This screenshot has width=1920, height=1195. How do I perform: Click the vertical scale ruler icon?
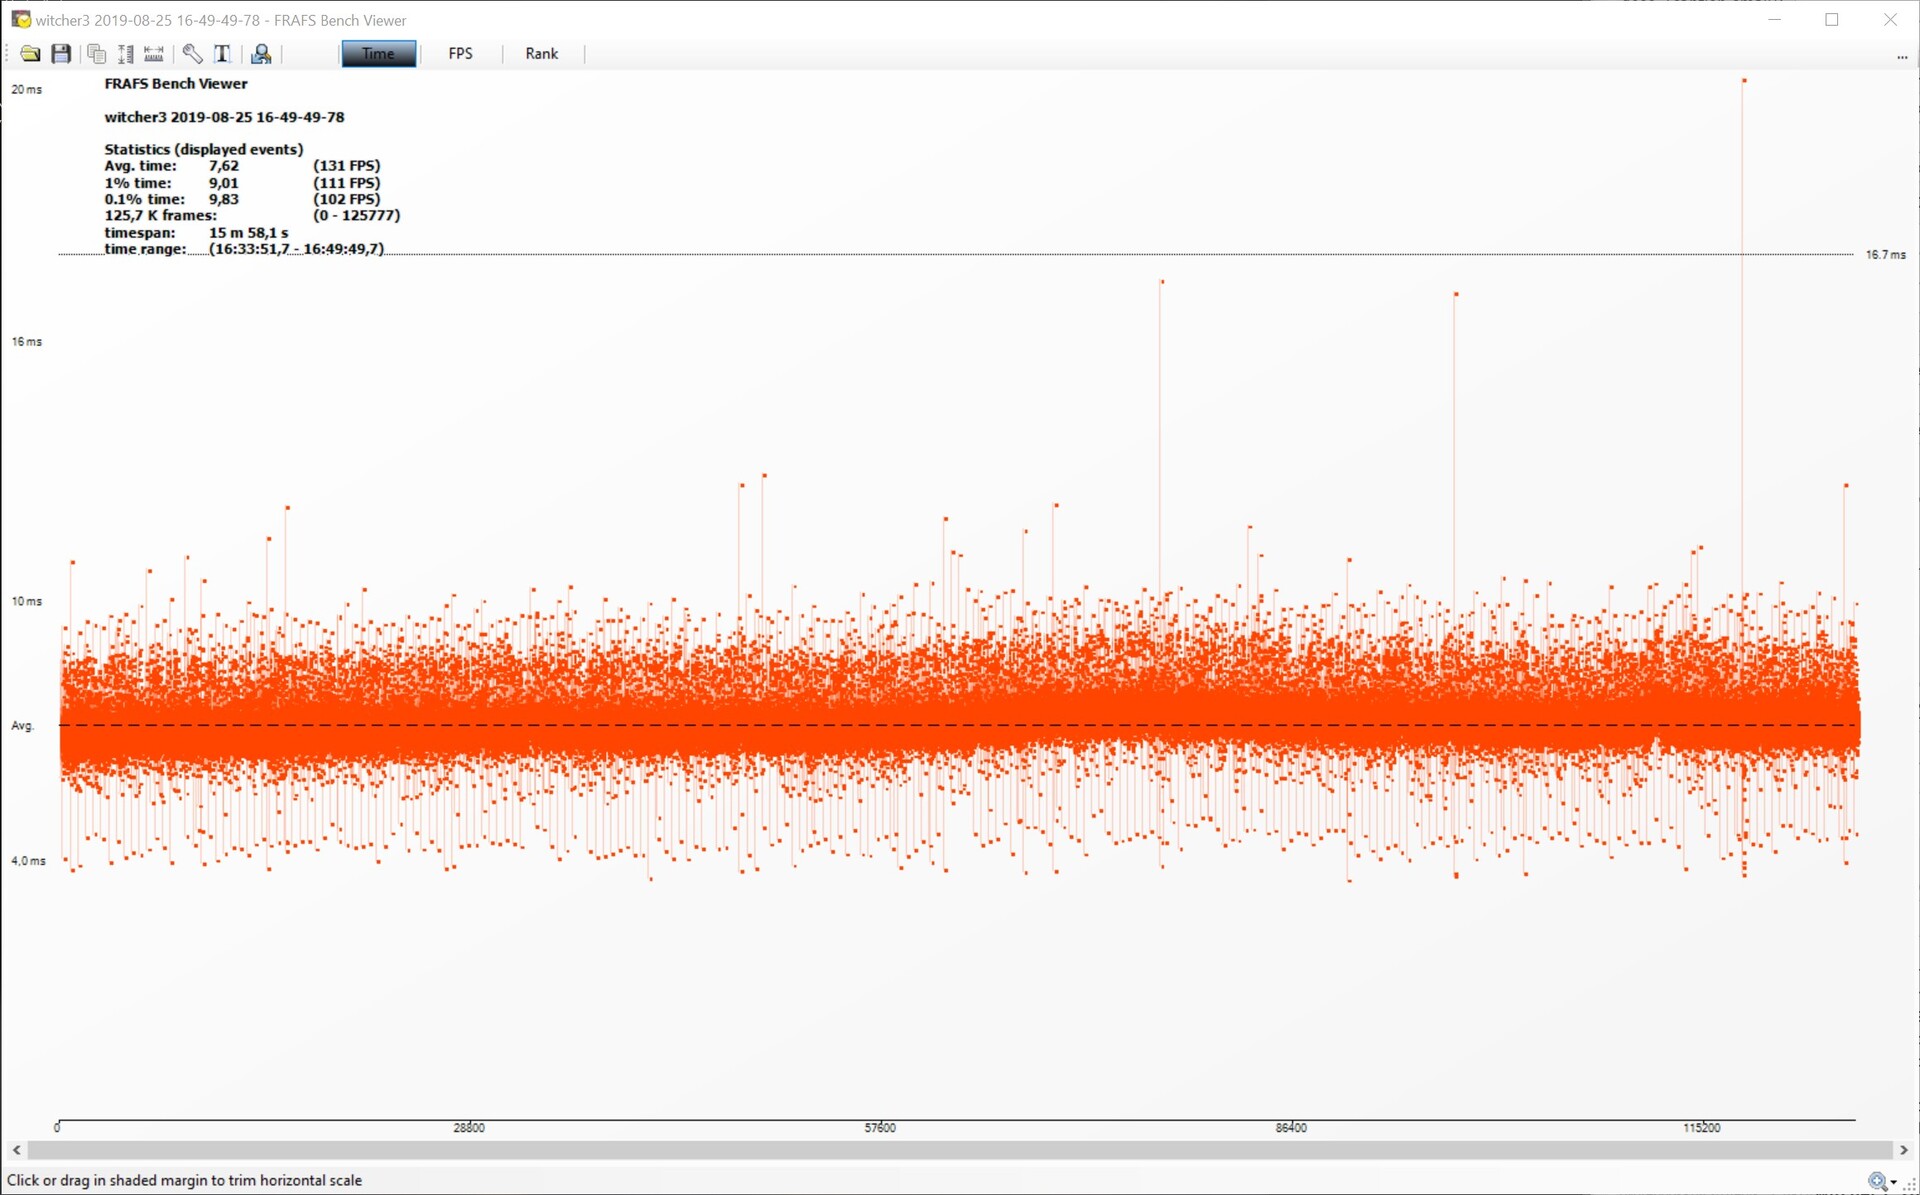tap(125, 54)
